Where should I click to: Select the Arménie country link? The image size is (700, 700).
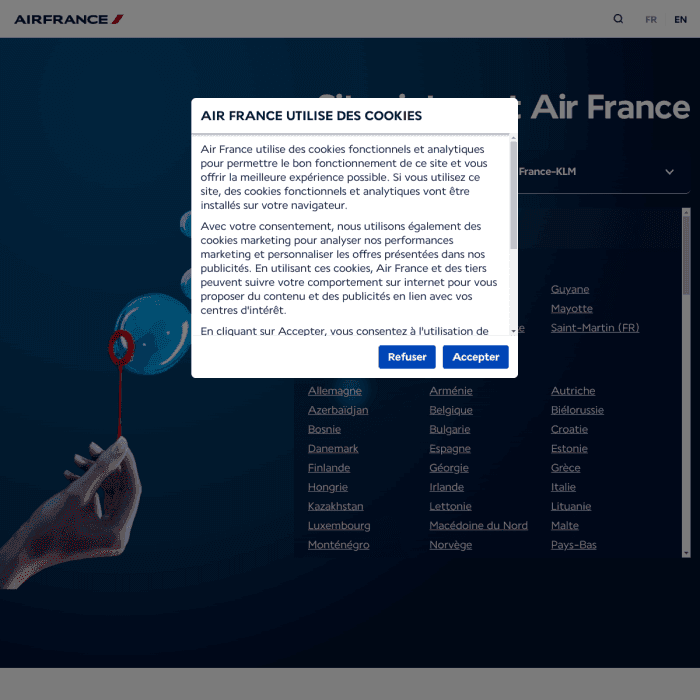[450, 391]
